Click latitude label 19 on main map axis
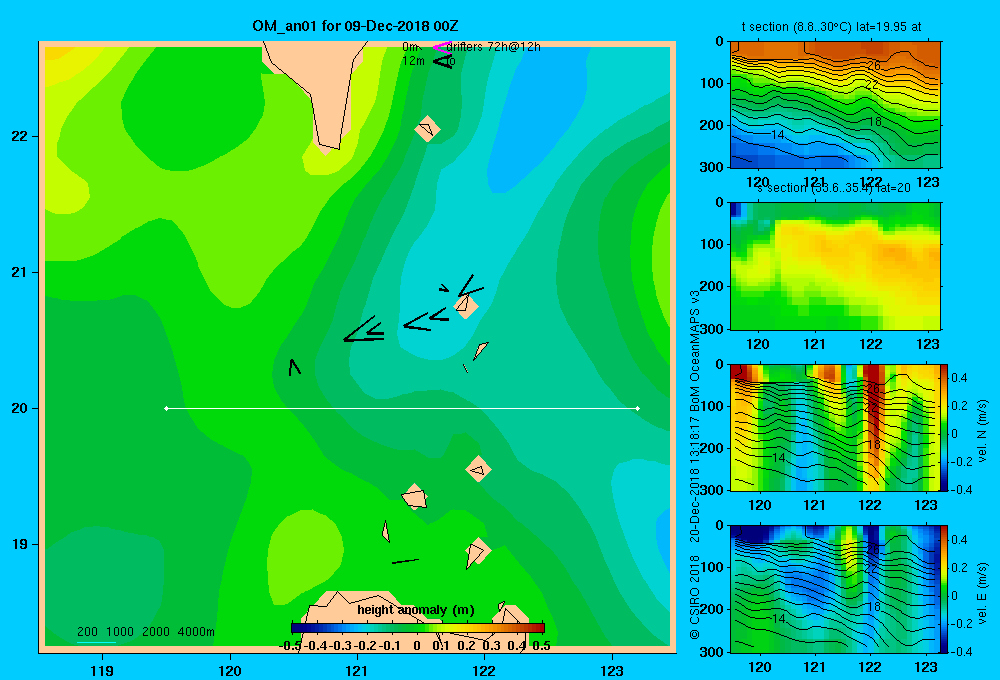Image resolution: width=1000 pixels, height=680 pixels. pyautogui.click(x=19, y=544)
